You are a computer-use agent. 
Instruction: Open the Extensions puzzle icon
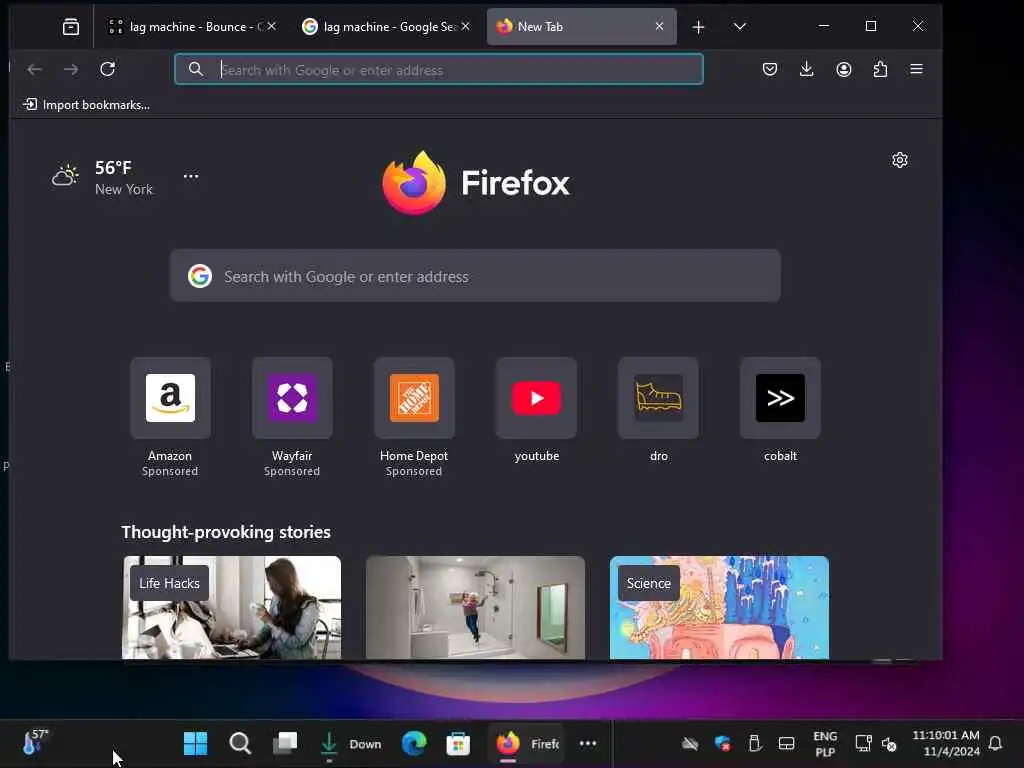coord(880,69)
